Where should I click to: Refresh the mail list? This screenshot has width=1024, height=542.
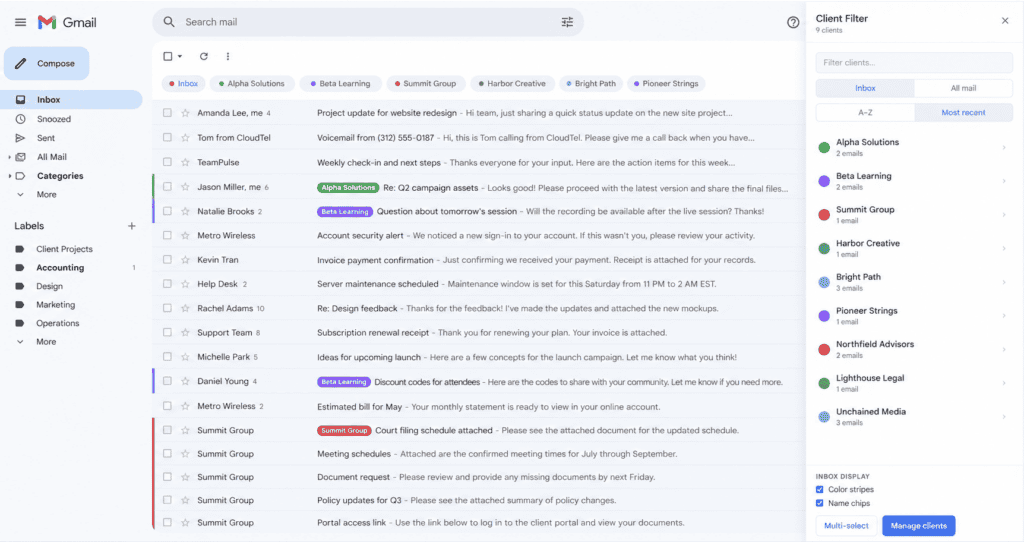point(204,57)
